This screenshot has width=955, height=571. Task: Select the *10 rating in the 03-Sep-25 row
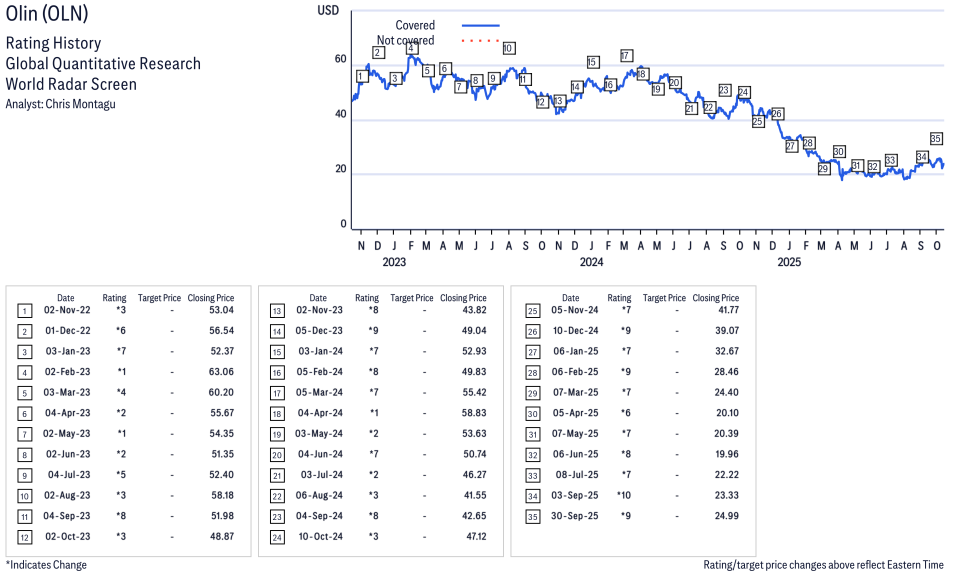click(x=619, y=496)
